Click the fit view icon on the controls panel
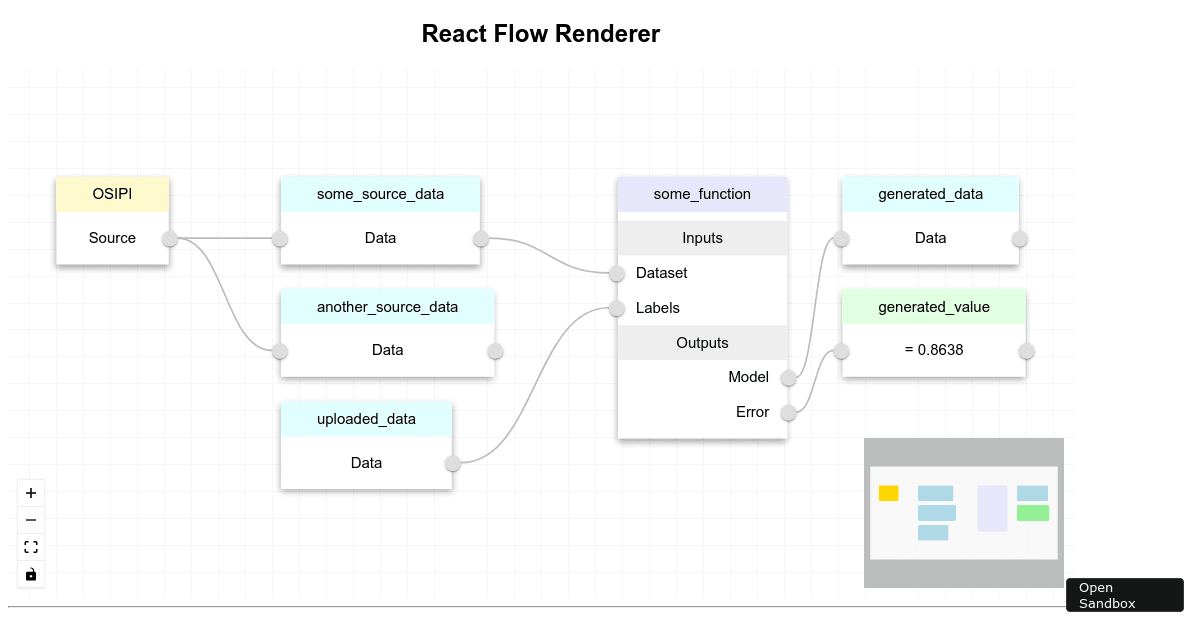Viewport: 1200px width, 630px height. 30,546
